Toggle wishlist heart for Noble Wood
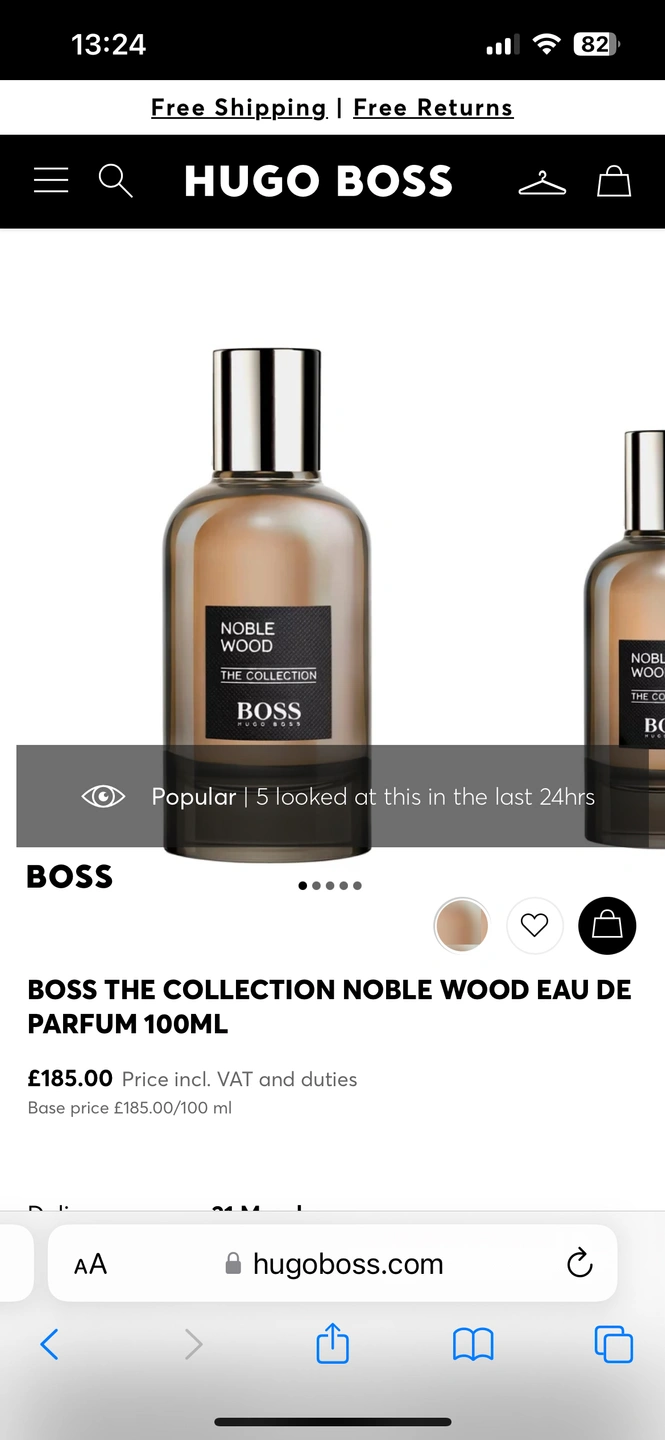The height and width of the screenshot is (1440, 665). click(x=535, y=926)
